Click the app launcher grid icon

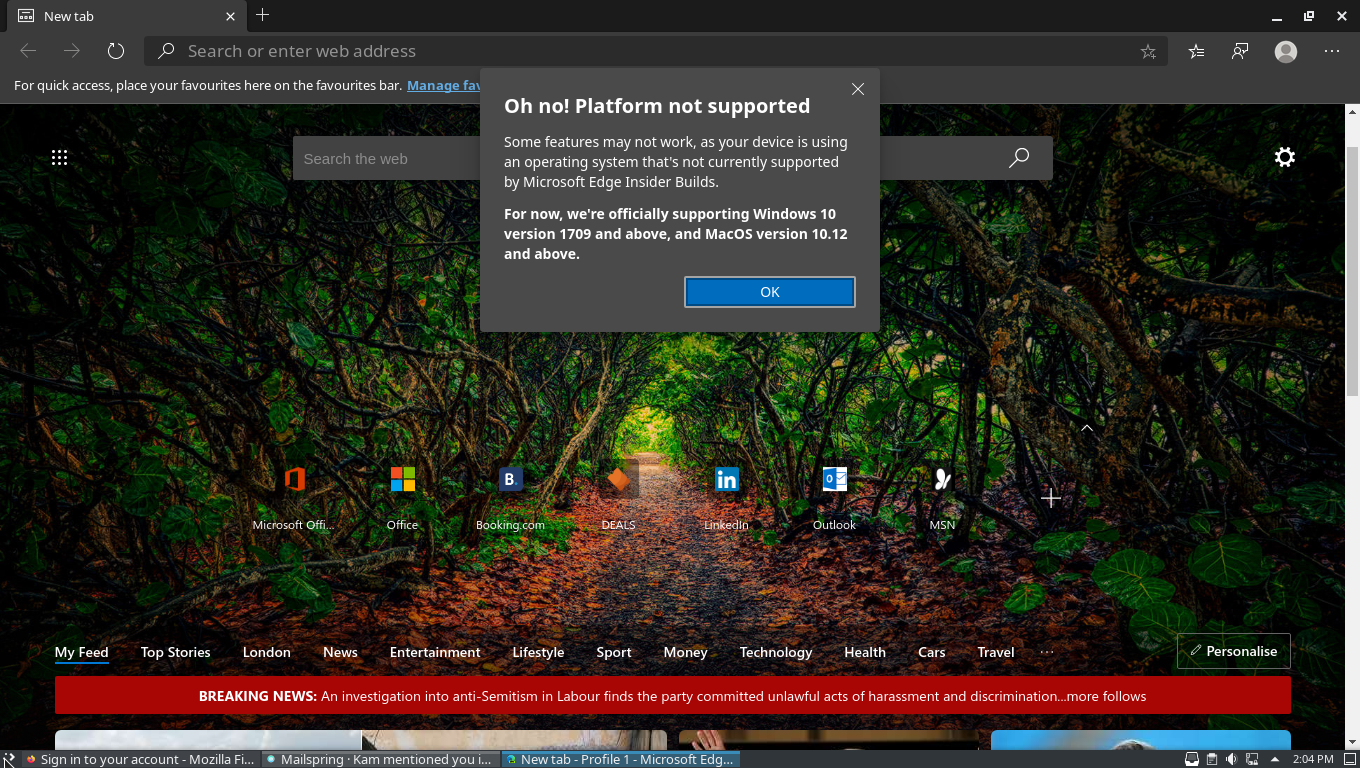tap(59, 157)
